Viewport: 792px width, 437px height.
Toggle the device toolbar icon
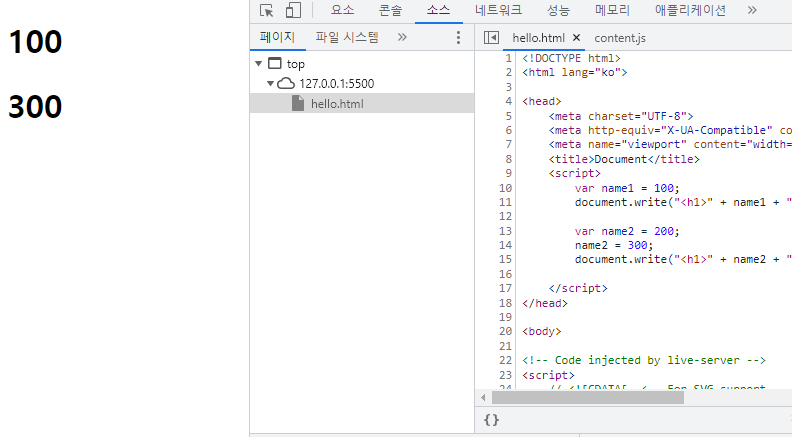293,10
